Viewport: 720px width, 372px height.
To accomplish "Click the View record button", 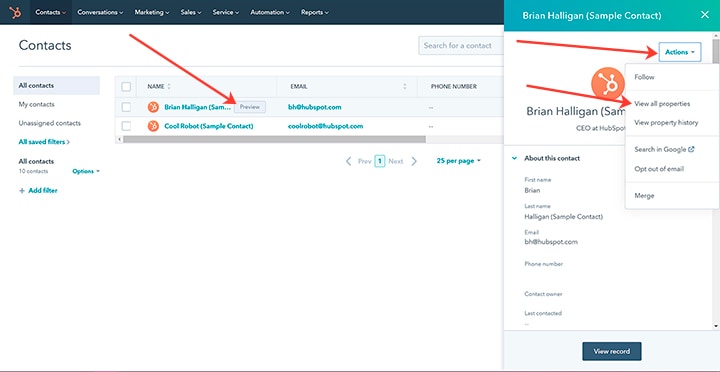I will pyautogui.click(x=612, y=351).
